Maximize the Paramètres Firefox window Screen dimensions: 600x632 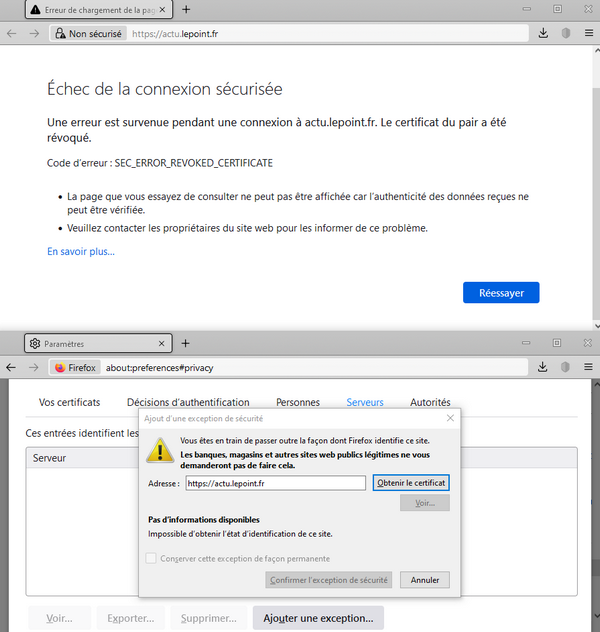pyautogui.click(x=556, y=343)
